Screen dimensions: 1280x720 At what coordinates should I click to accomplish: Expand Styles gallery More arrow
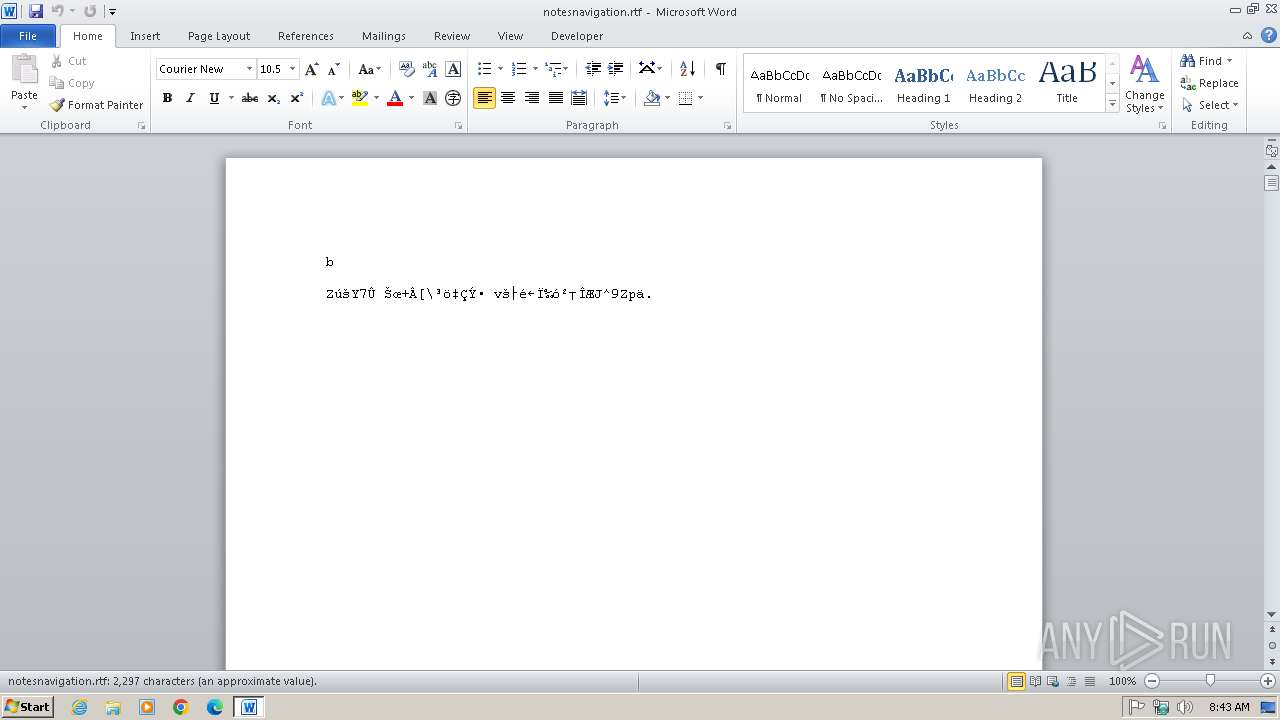coord(1112,103)
